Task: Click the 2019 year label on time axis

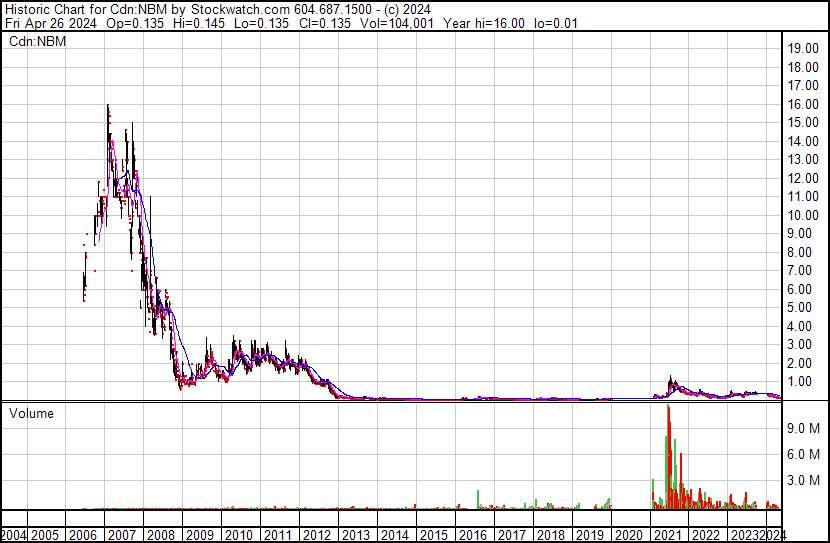Action: coord(590,535)
